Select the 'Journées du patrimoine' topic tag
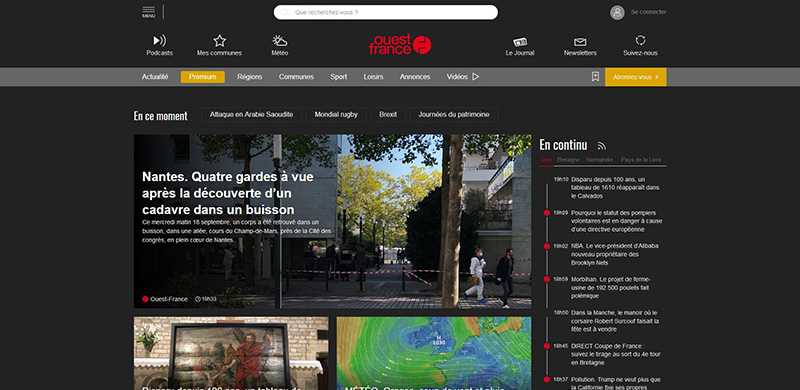Screen dimensions: 800x390 point(454,114)
